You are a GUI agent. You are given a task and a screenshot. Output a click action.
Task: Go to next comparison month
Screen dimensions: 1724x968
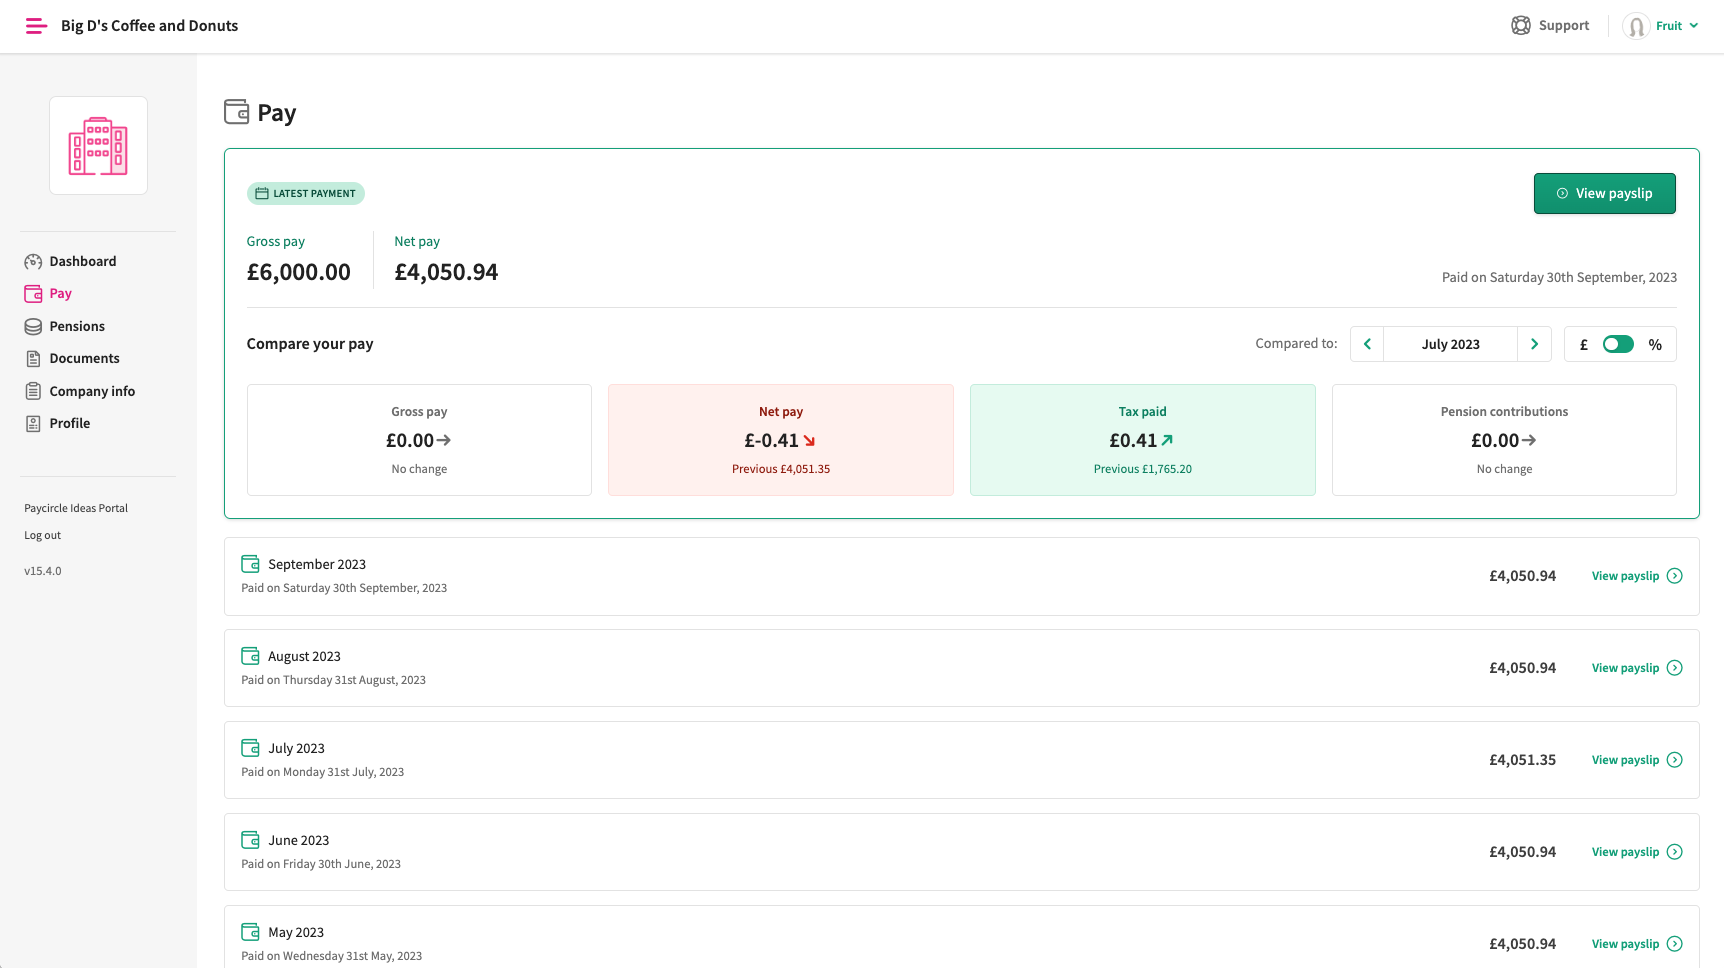[1534, 344]
